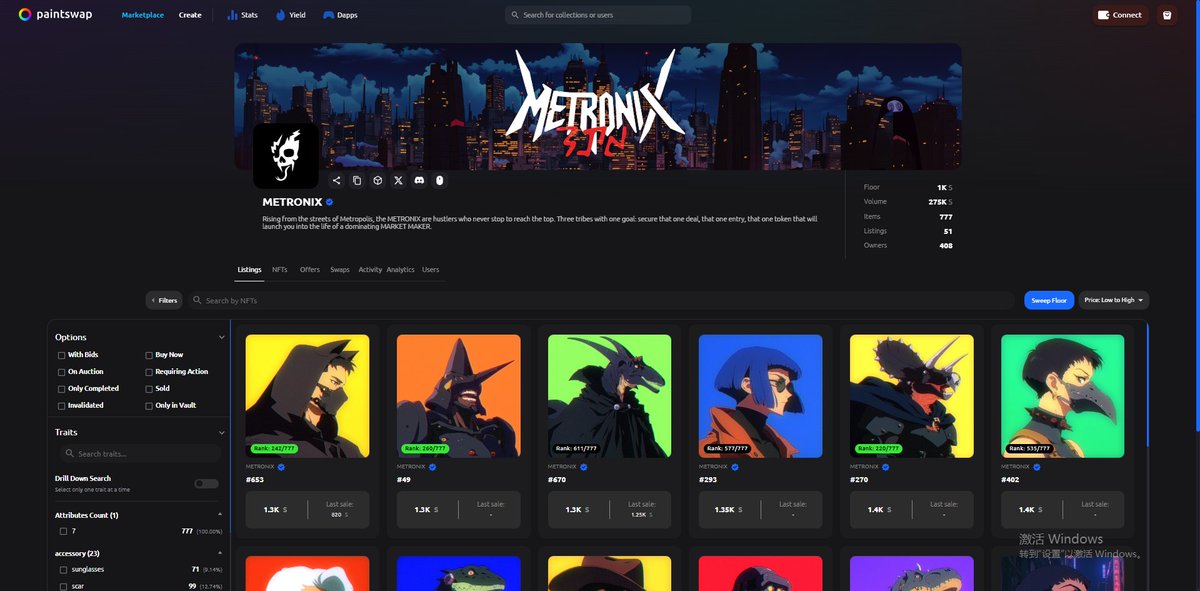Check the Buy Now option

150,355
